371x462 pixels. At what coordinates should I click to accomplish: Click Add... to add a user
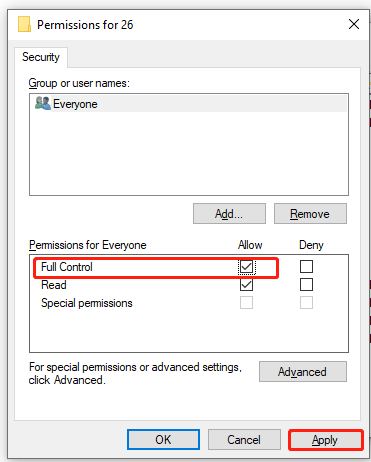pyautogui.click(x=229, y=214)
